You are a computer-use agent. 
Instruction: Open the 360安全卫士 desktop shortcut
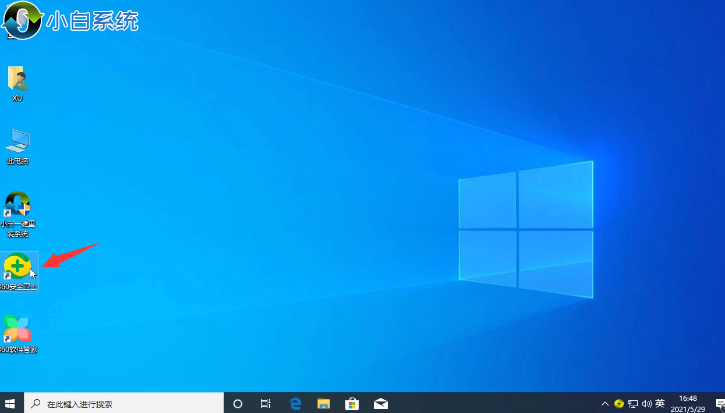point(18,268)
